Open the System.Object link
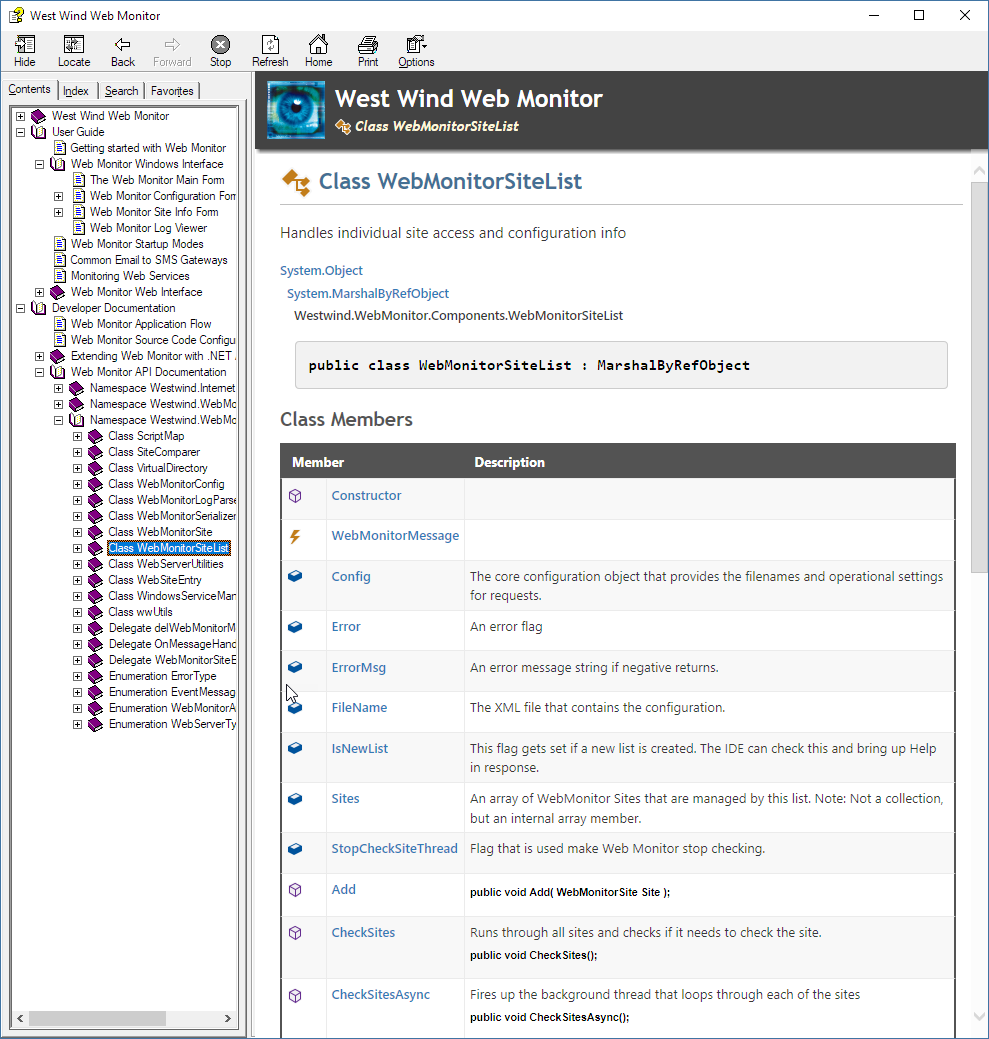Image resolution: width=989 pixels, height=1039 pixels. [x=321, y=270]
